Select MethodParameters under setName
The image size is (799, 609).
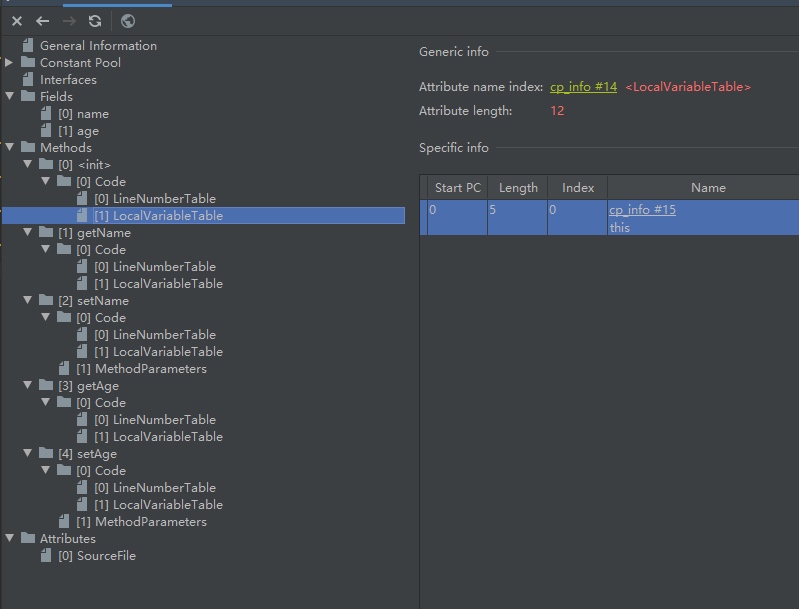tap(141, 369)
